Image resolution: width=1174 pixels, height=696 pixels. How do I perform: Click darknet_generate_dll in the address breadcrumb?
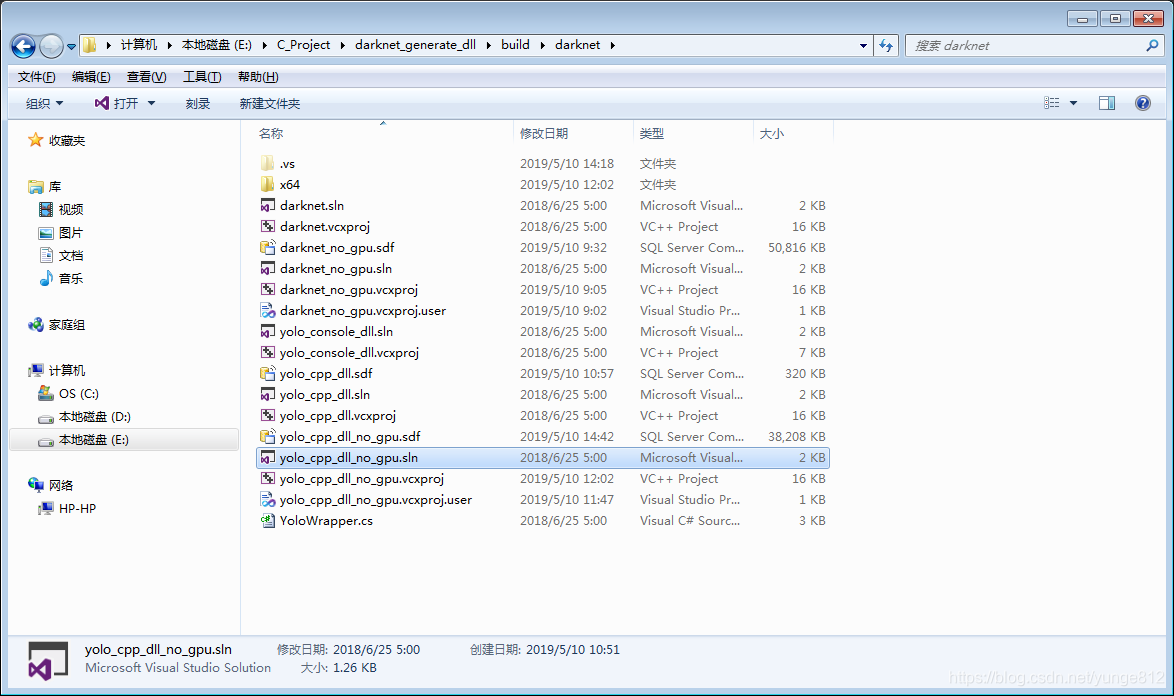[416, 45]
